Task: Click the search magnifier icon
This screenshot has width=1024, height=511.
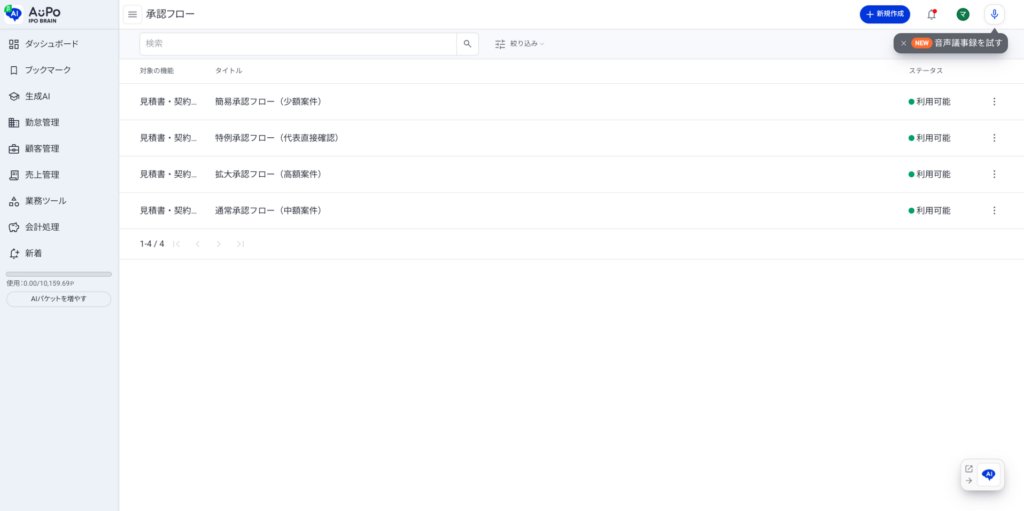Action: click(x=467, y=44)
